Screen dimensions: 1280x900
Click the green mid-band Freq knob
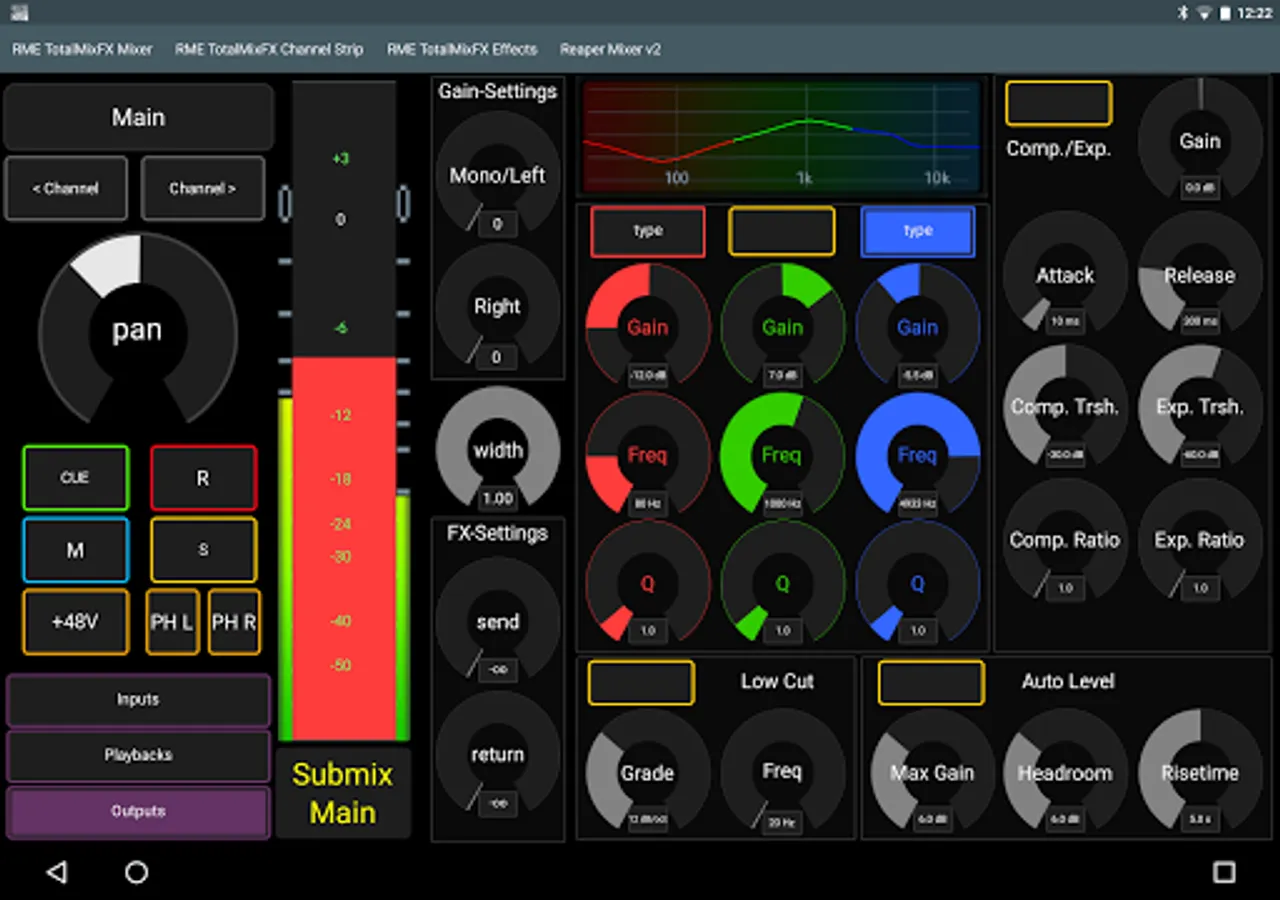point(782,455)
